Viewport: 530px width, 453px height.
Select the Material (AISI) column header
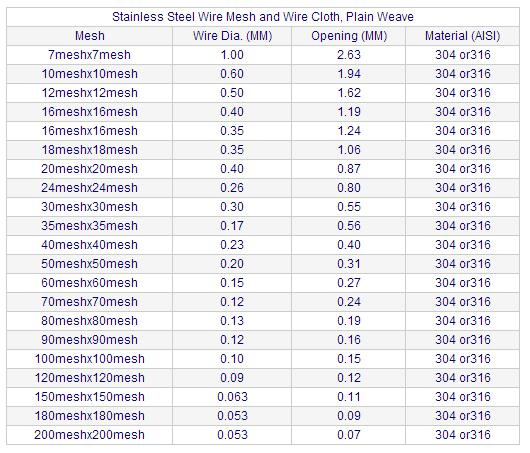(x=462, y=36)
